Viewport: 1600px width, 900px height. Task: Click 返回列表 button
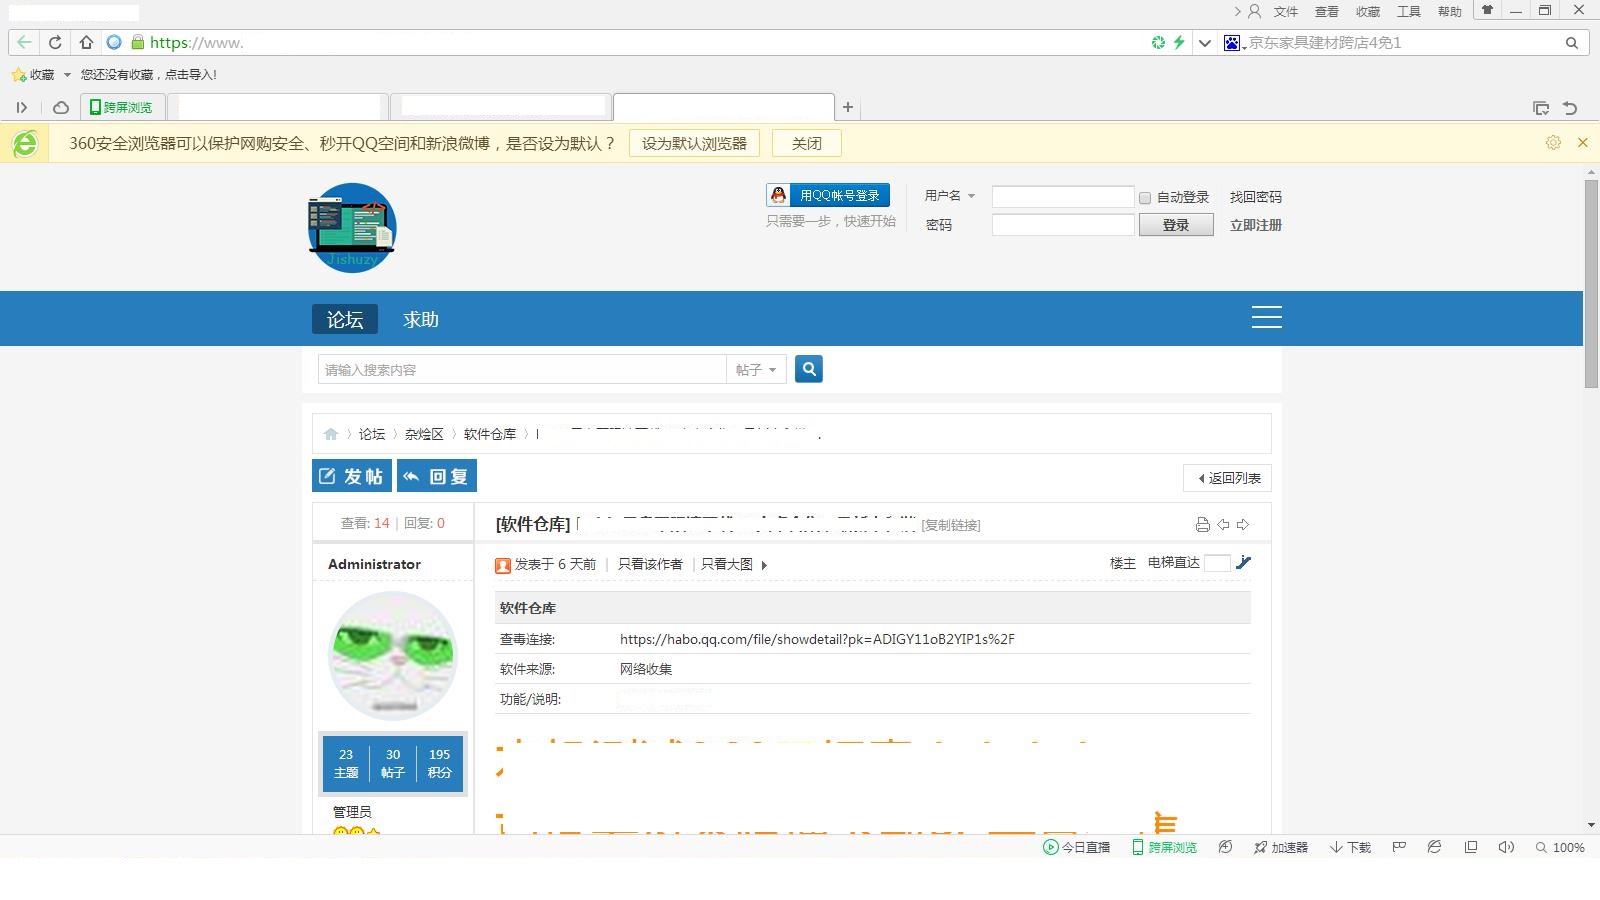coord(1228,478)
